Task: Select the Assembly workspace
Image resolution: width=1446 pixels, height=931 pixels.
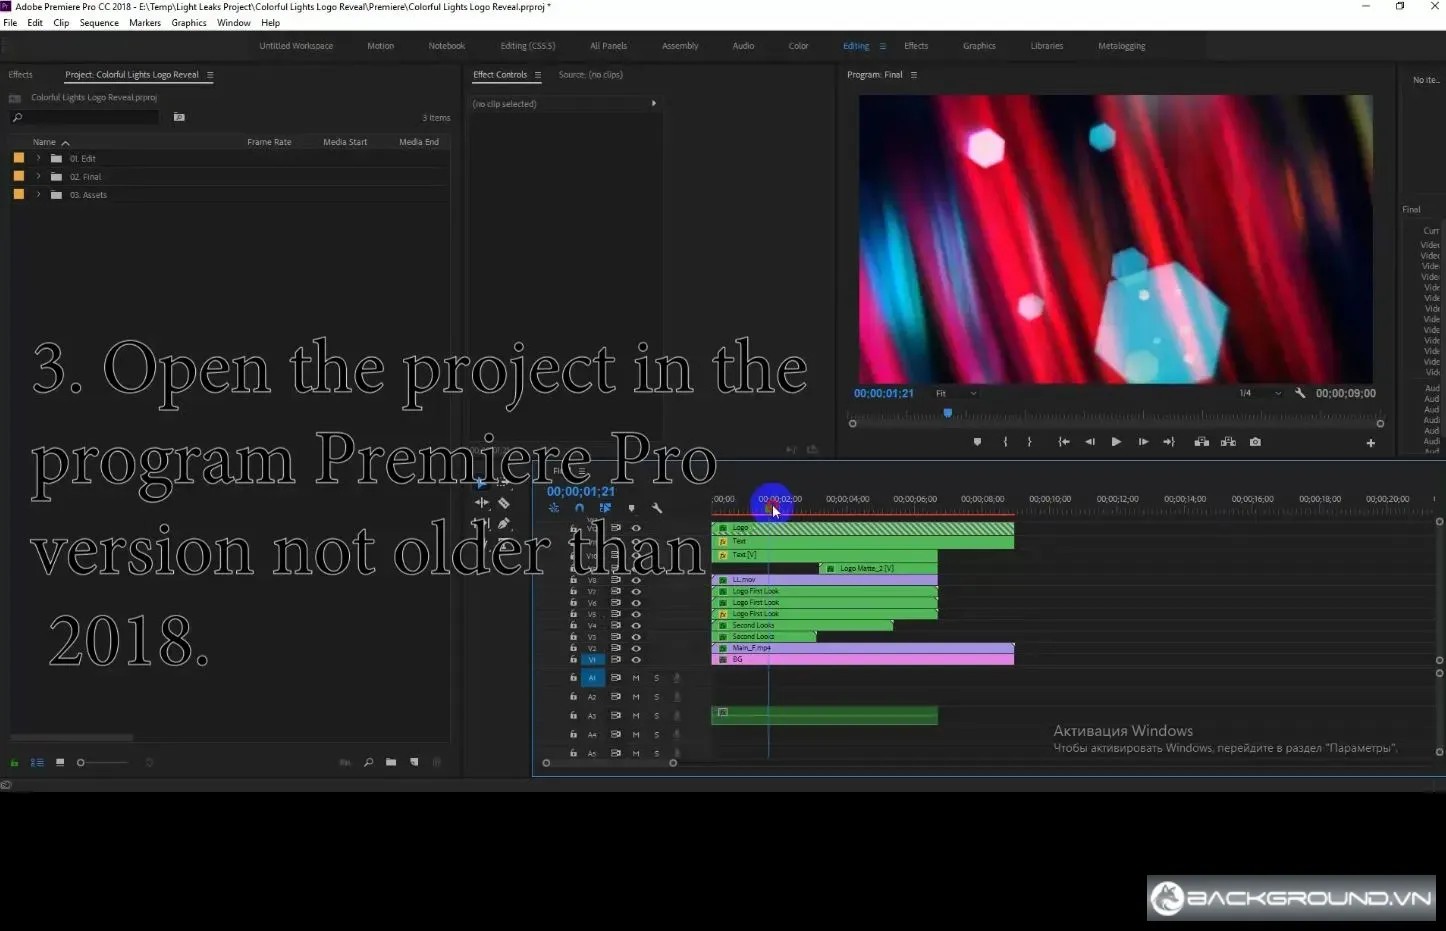Action: coord(680,46)
